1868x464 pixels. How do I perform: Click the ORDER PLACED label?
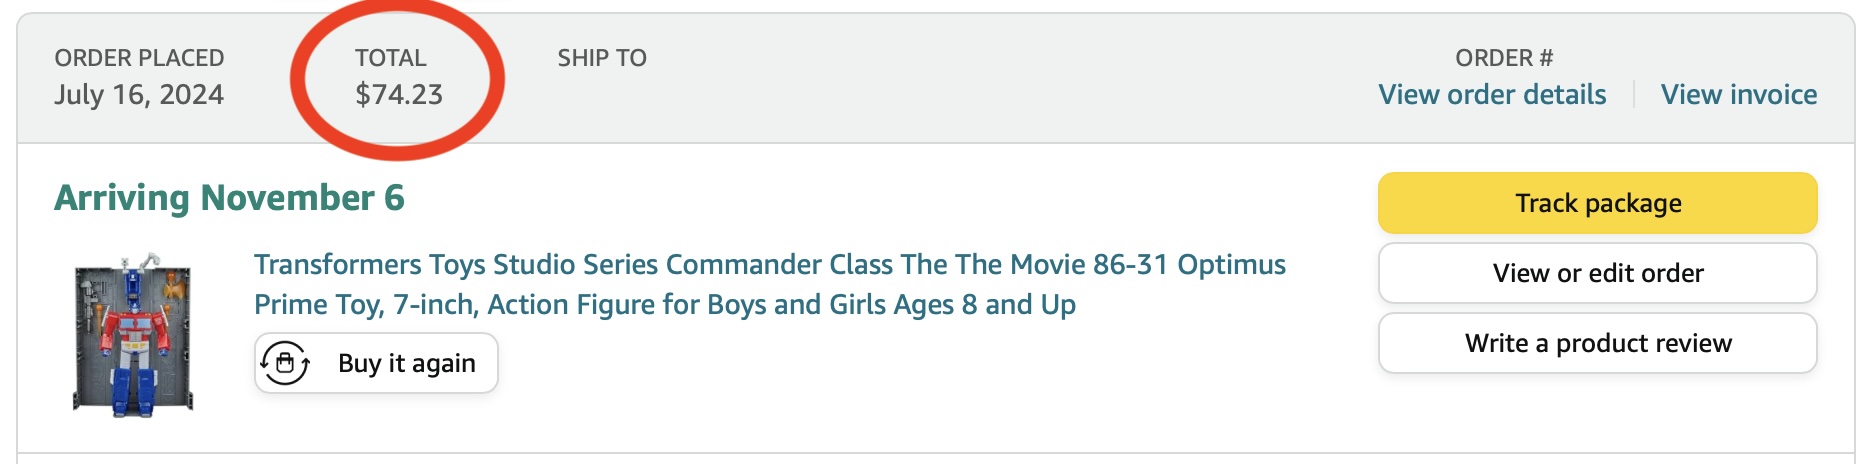point(139,58)
